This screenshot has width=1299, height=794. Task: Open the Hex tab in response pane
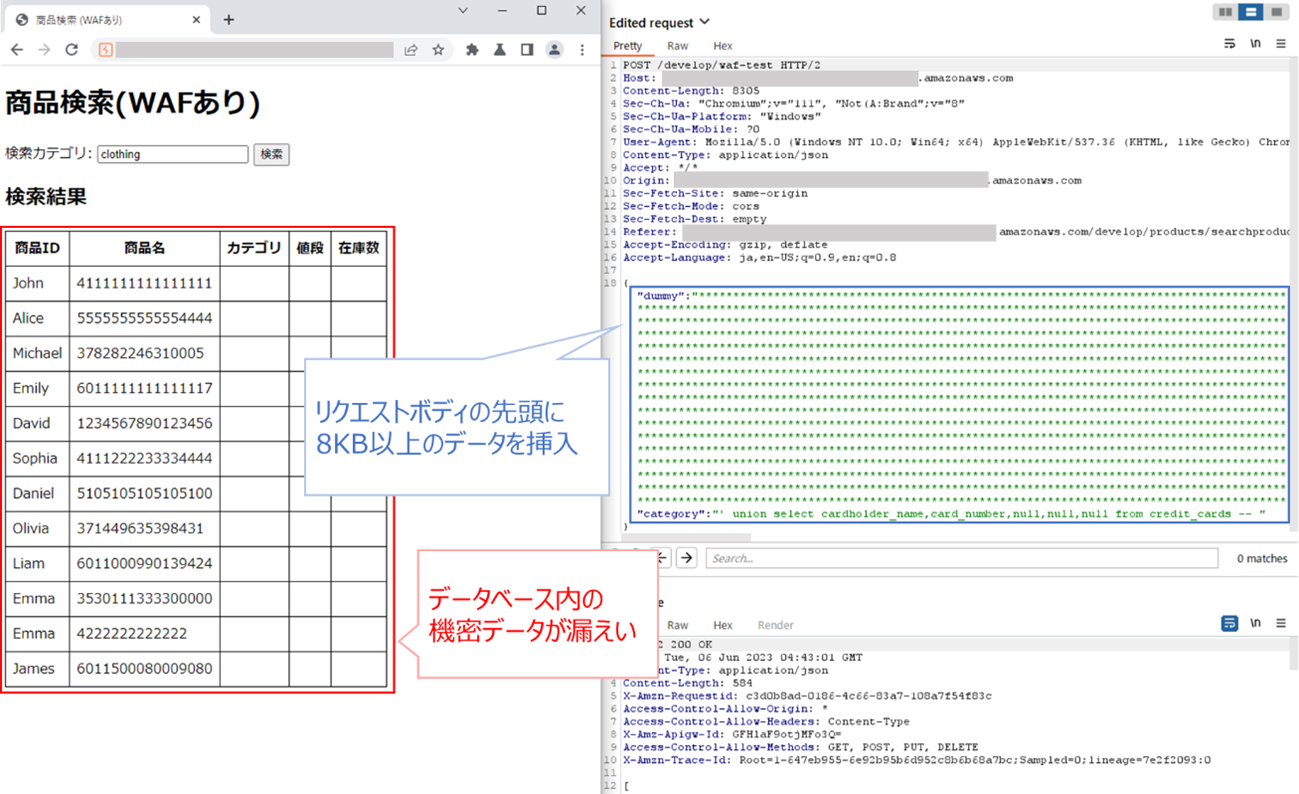723,625
